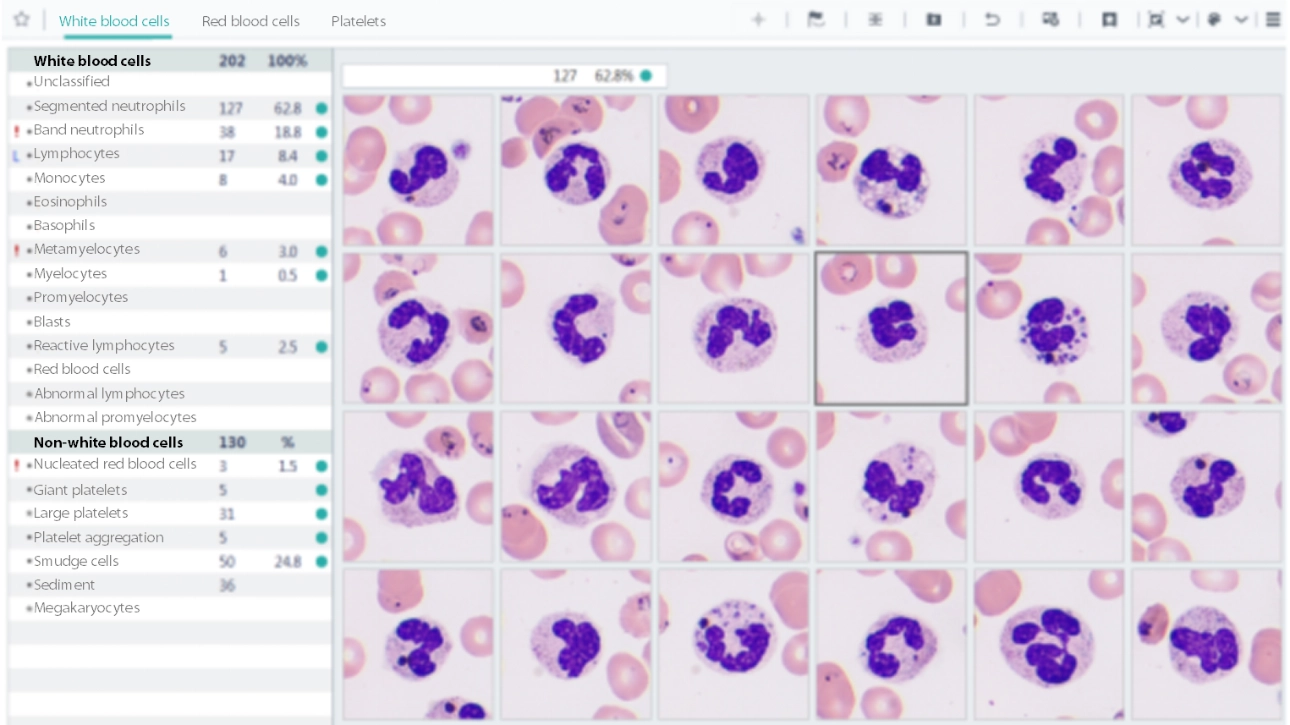This screenshot has width=1290, height=725.
Task: Select Nucleated red blood cells row
Action: point(115,464)
